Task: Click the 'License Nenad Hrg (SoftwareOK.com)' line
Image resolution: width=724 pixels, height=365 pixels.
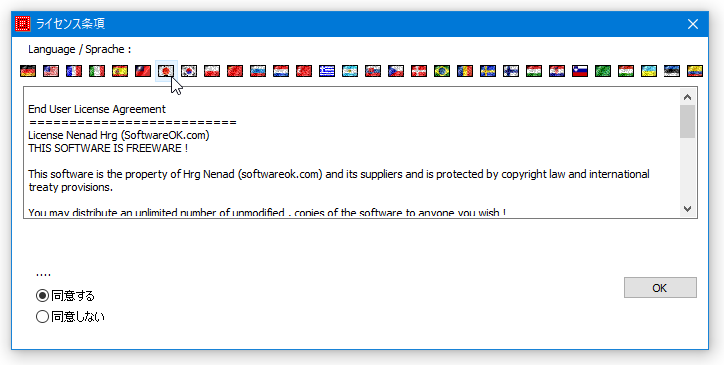Action: pos(119,136)
